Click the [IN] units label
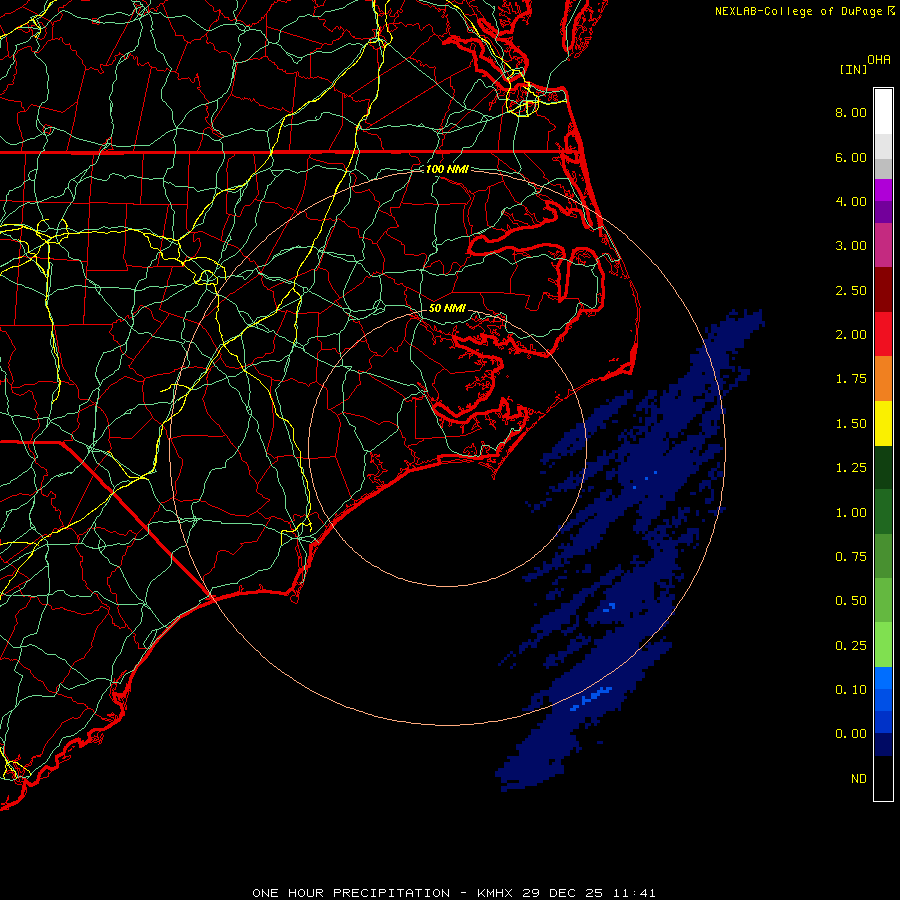The height and width of the screenshot is (900, 900). coord(853,69)
